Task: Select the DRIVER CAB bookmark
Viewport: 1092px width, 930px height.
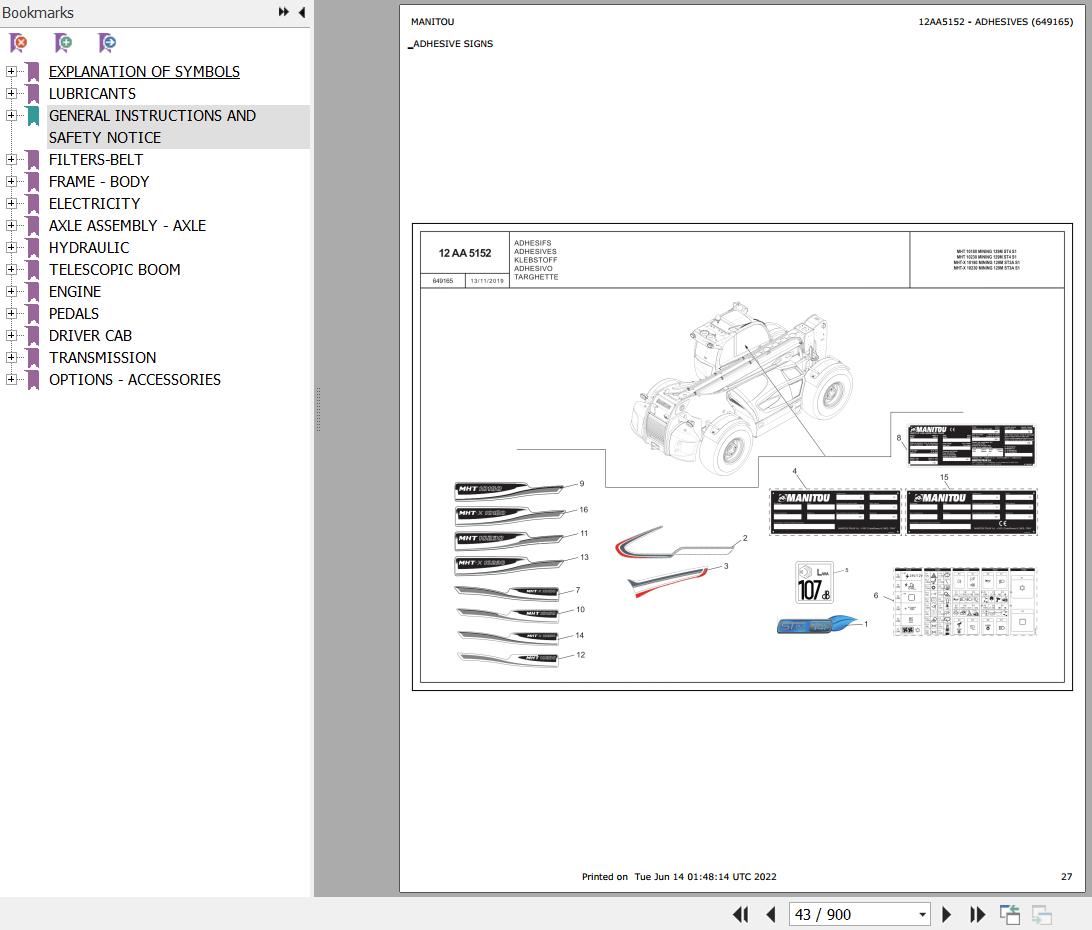Action: pos(90,336)
